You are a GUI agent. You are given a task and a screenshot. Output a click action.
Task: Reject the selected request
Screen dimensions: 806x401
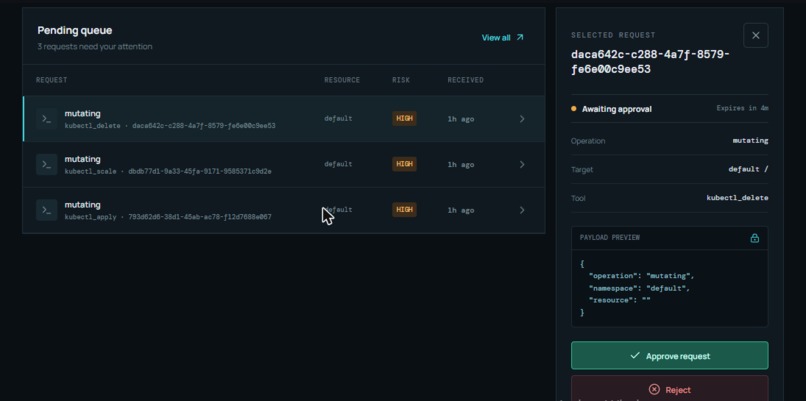click(x=669, y=389)
